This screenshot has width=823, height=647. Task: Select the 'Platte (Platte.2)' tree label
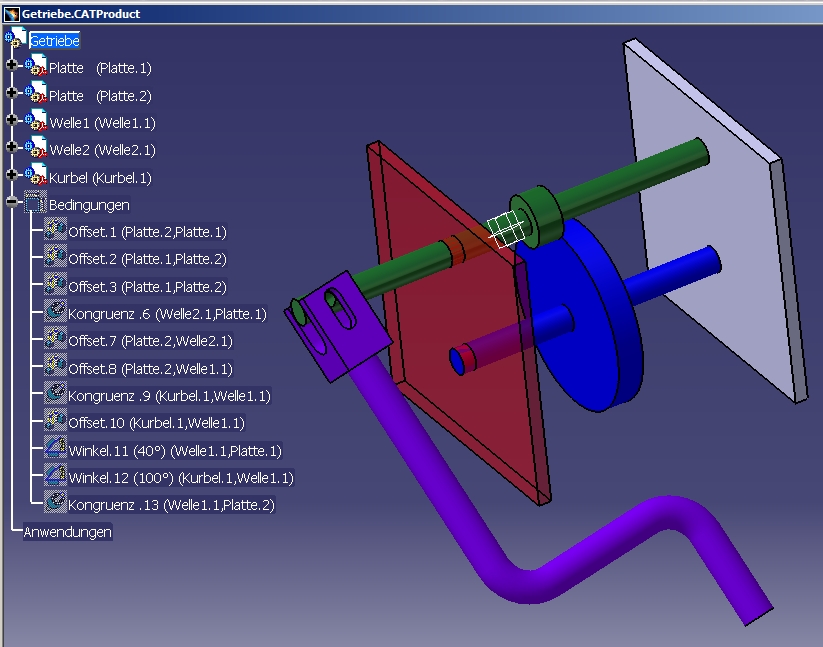tap(100, 96)
